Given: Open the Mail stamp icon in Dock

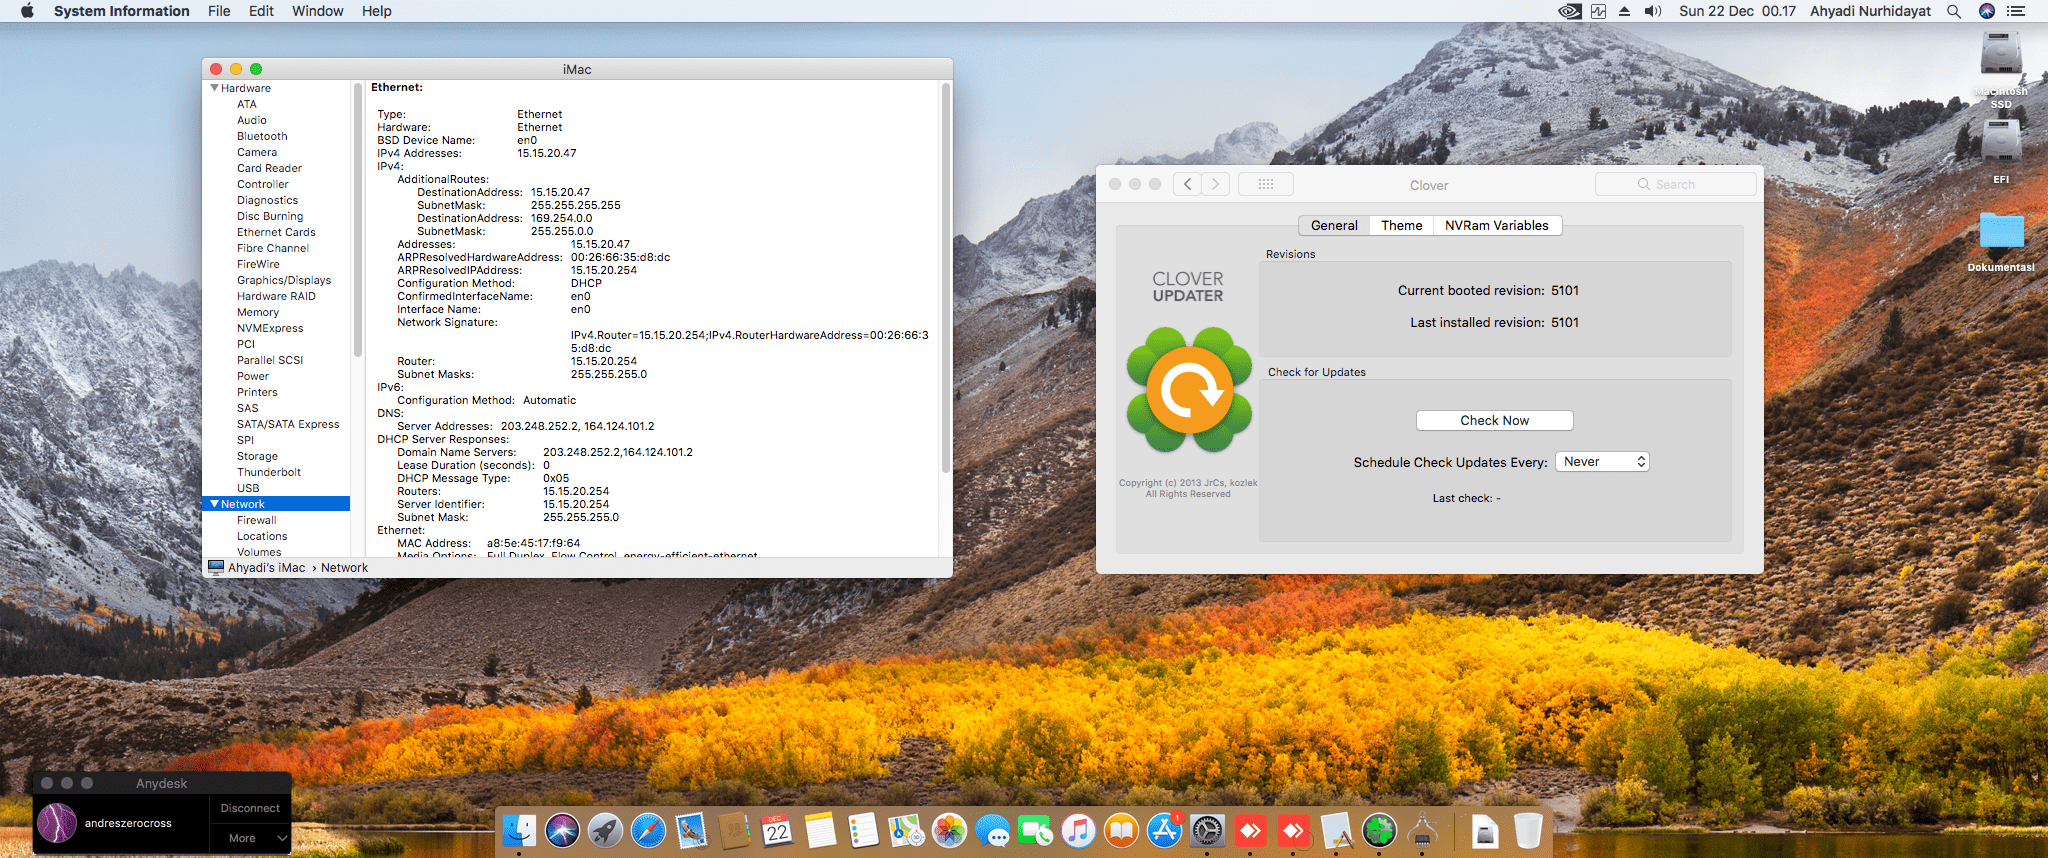Looking at the screenshot, I should point(691,830).
